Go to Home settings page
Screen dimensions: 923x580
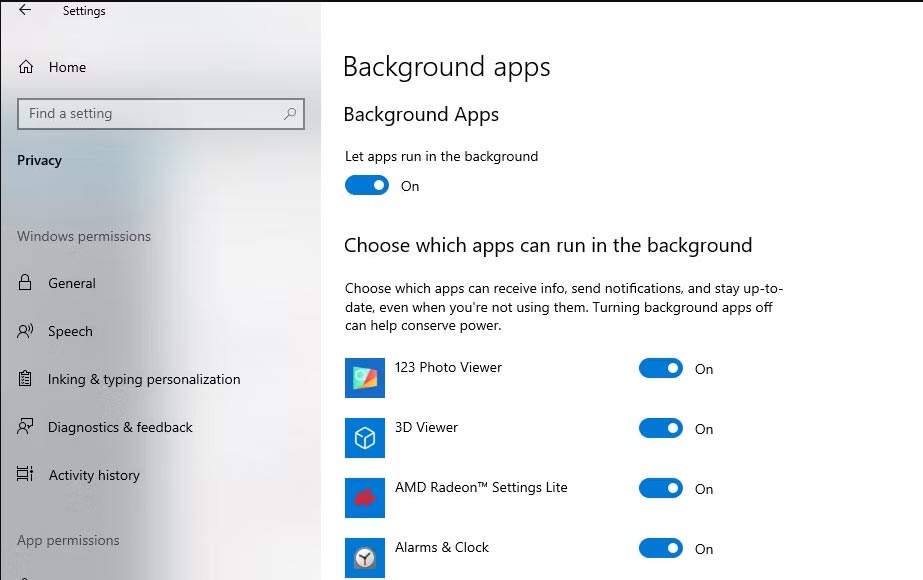[x=67, y=67]
